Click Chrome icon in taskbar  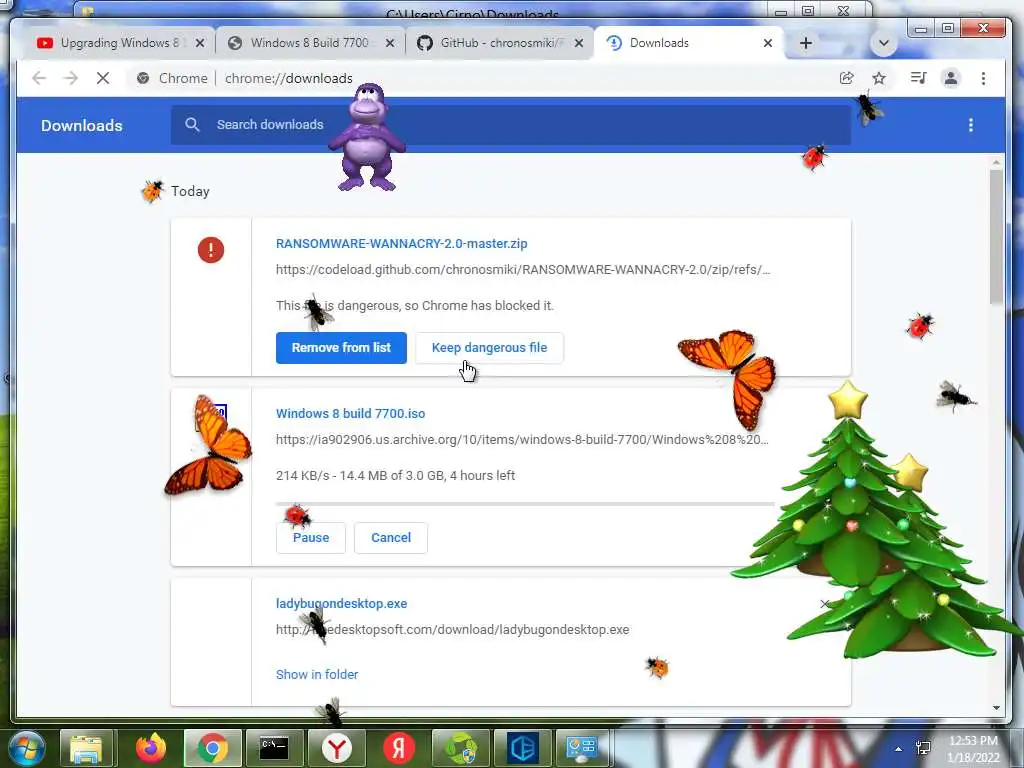point(213,748)
